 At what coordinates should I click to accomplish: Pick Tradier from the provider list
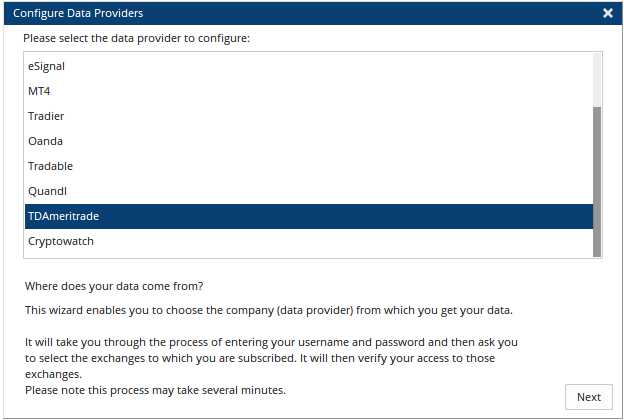click(309, 116)
